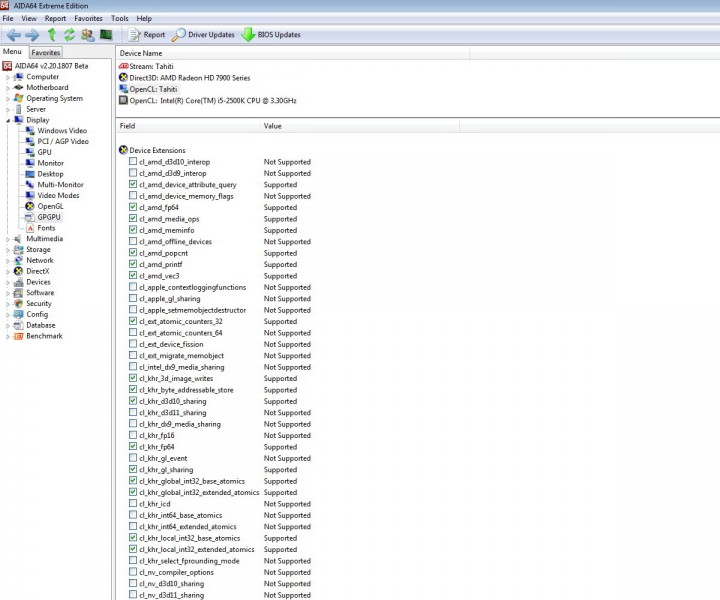Switch to the Favorites tab in sidebar
The height and width of the screenshot is (600, 720).
tap(45, 52)
